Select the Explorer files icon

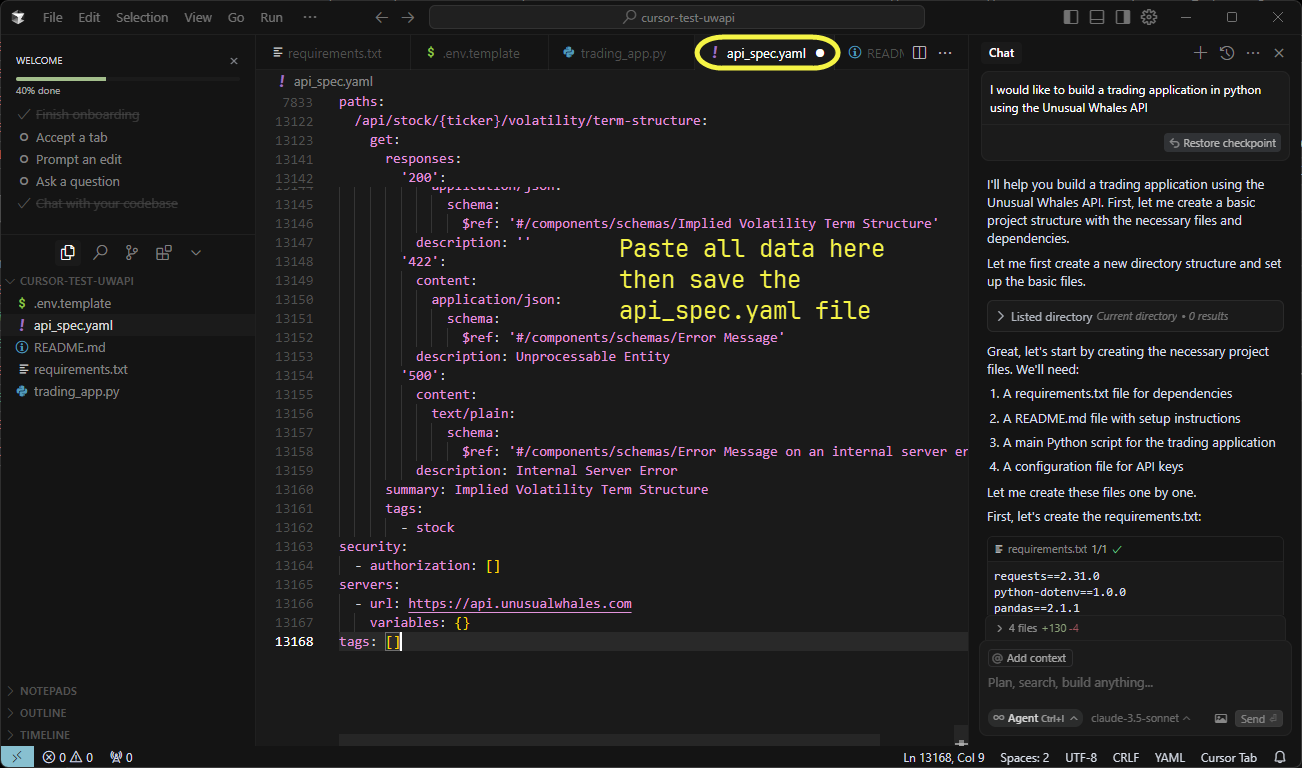[68, 252]
